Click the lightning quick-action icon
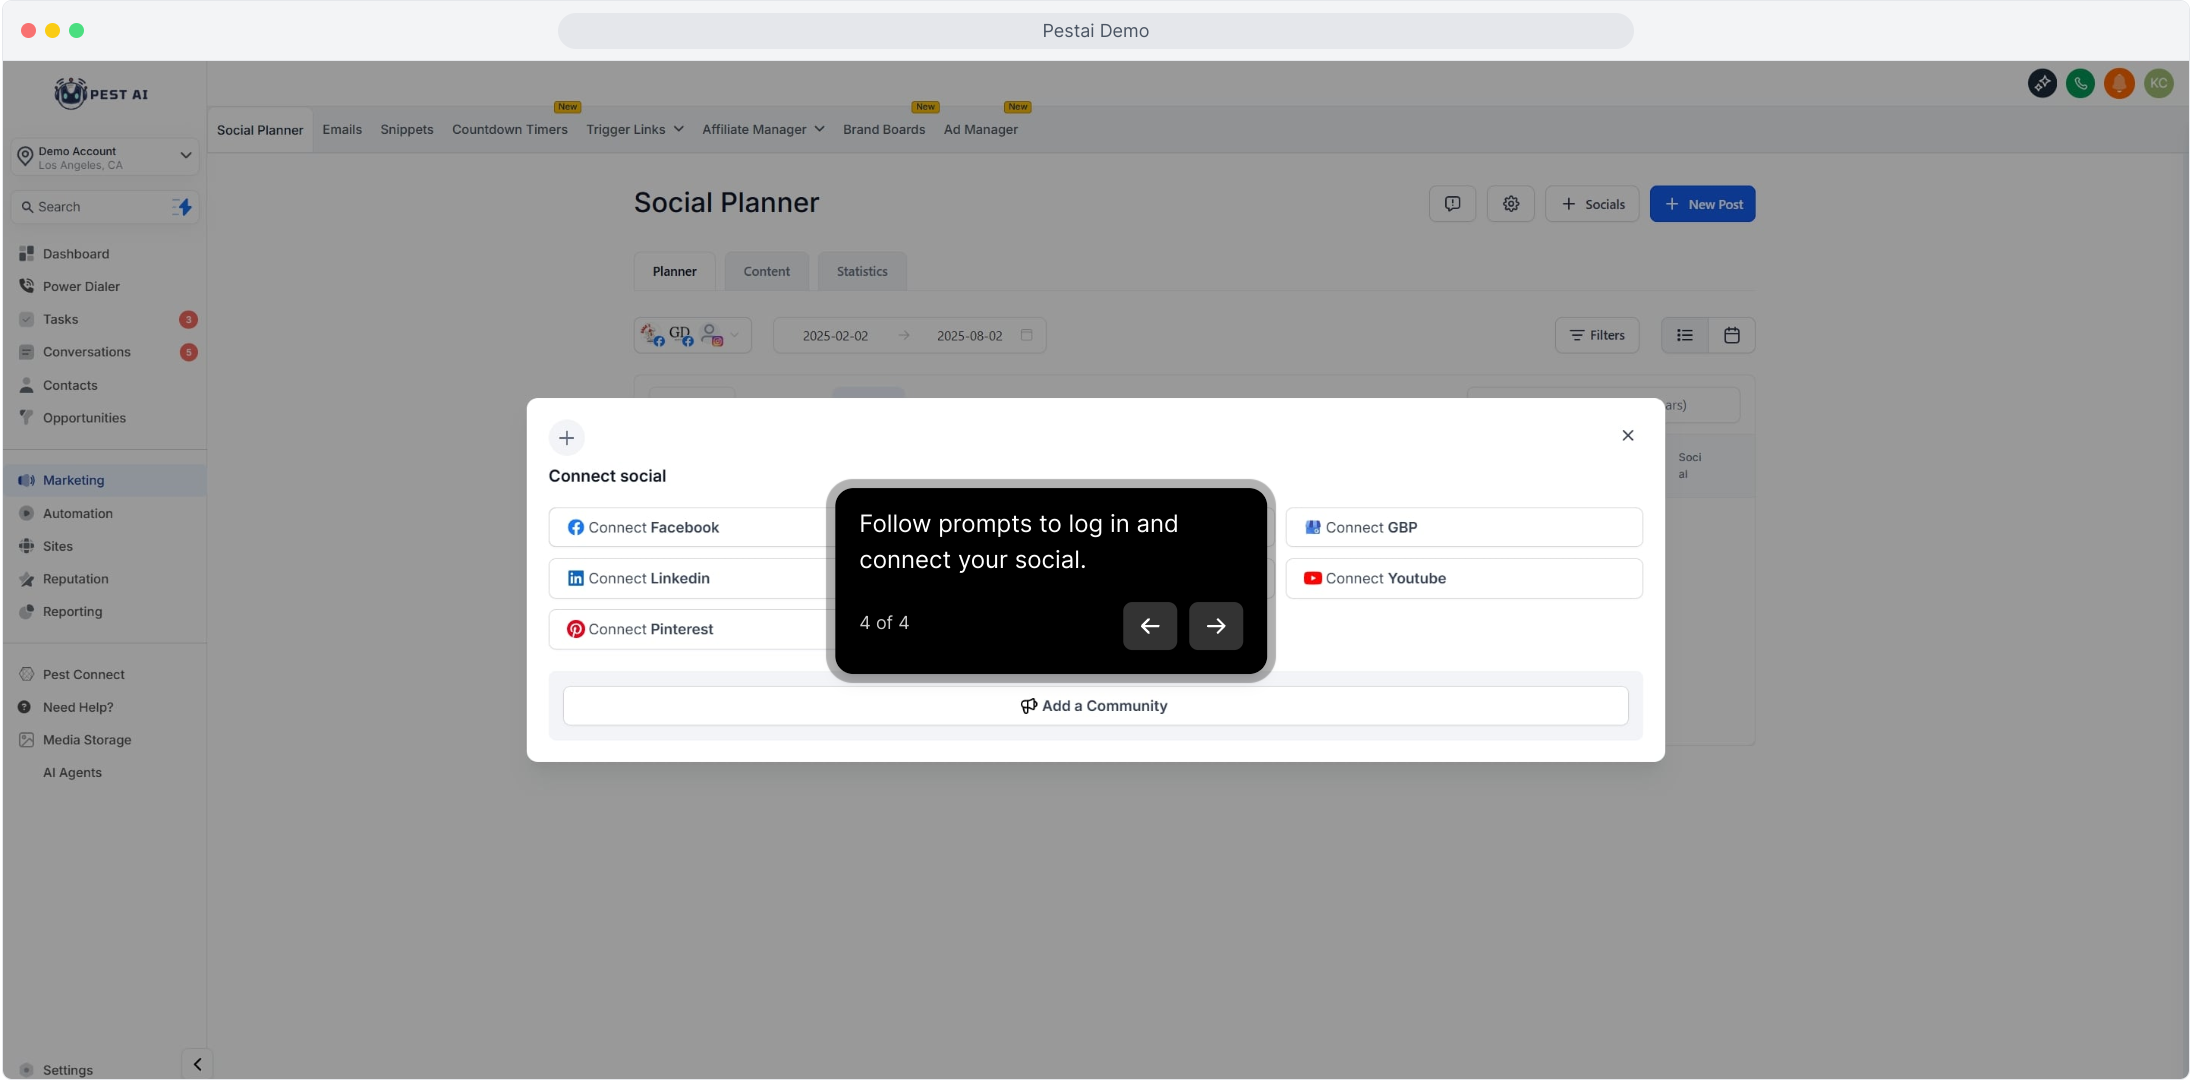Image resolution: width=2192 pixels, height=1080 pixels. click(x=183, y=207)
